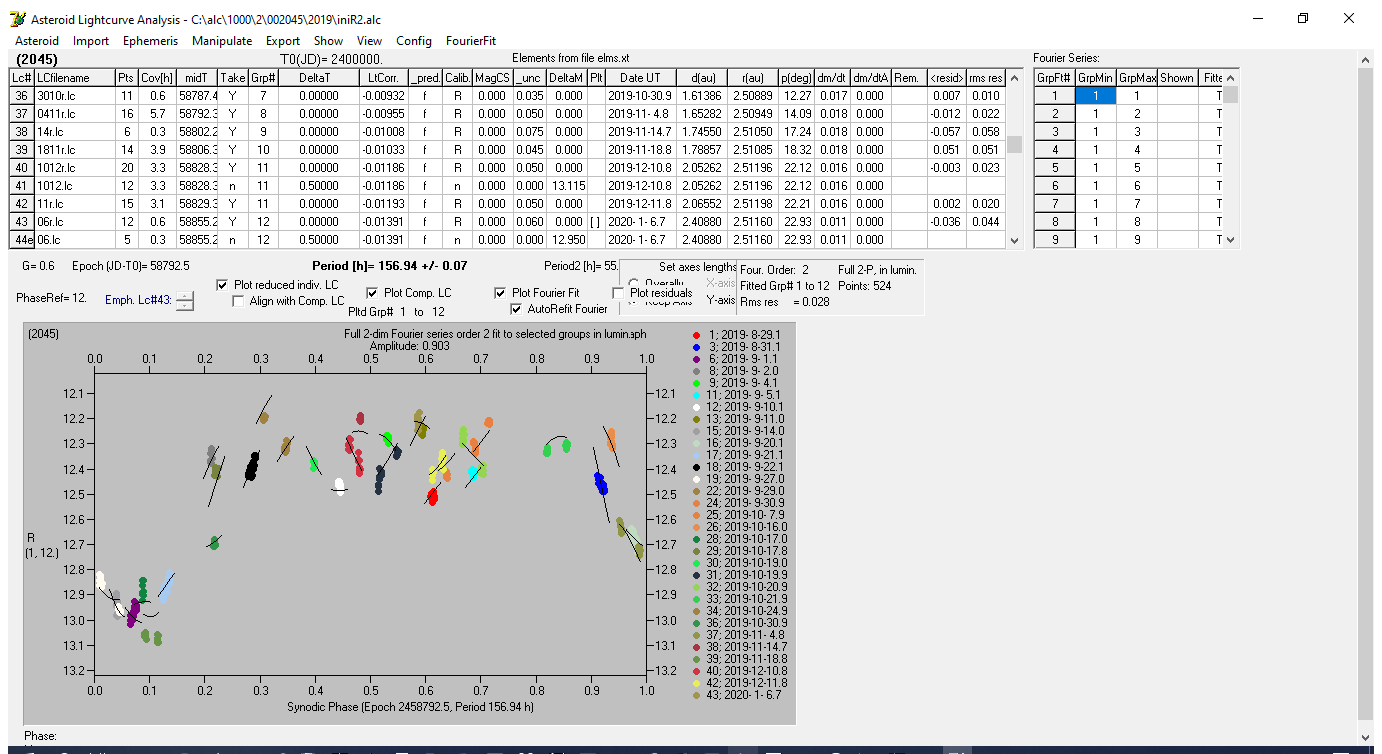Click the GrpMax column header
The height and width of the screenshot is (754, 1382).
[x=1137, y=78]
